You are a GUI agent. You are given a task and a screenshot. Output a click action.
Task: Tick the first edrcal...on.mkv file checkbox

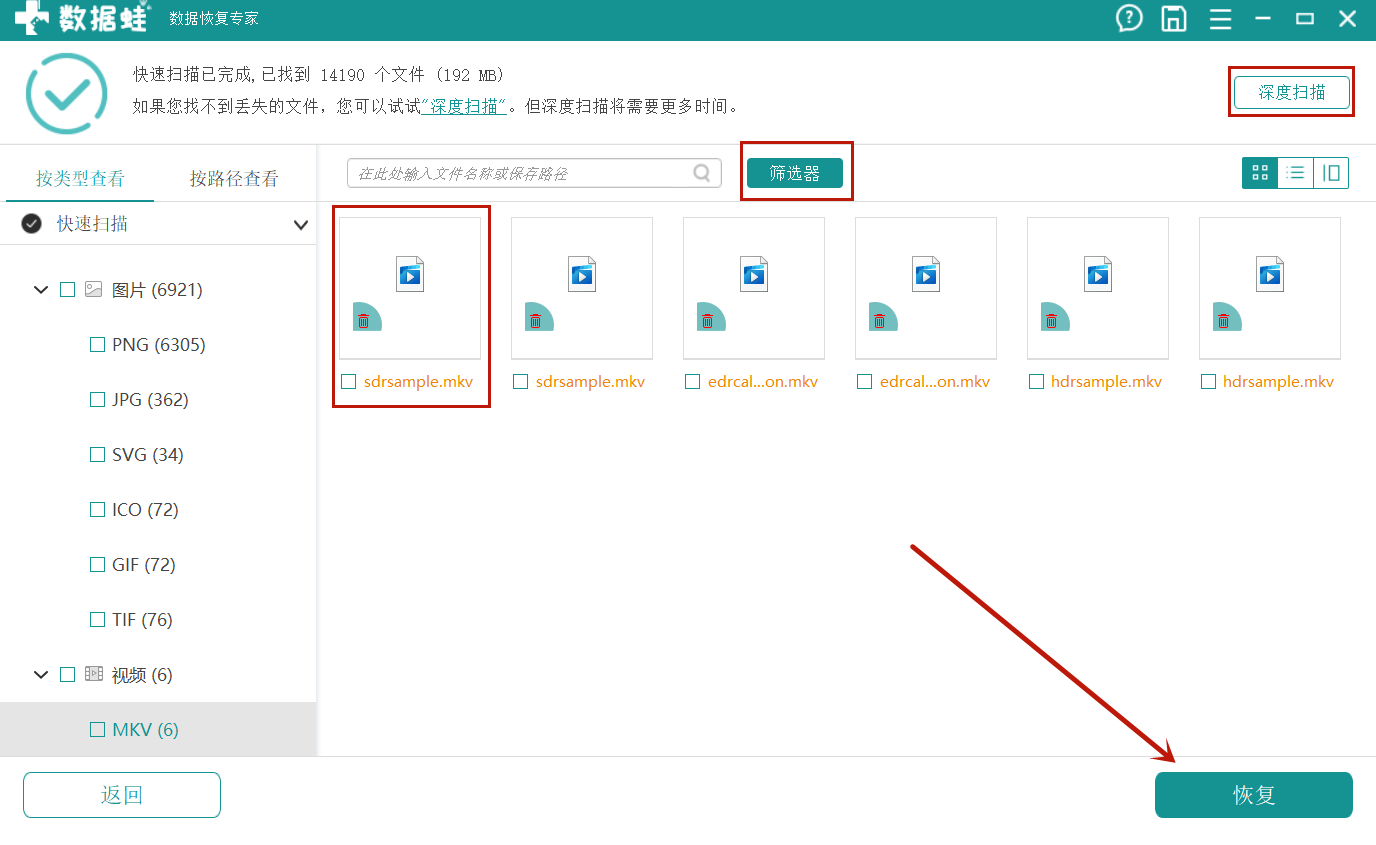pyautogui.click(x=692, y=382)
